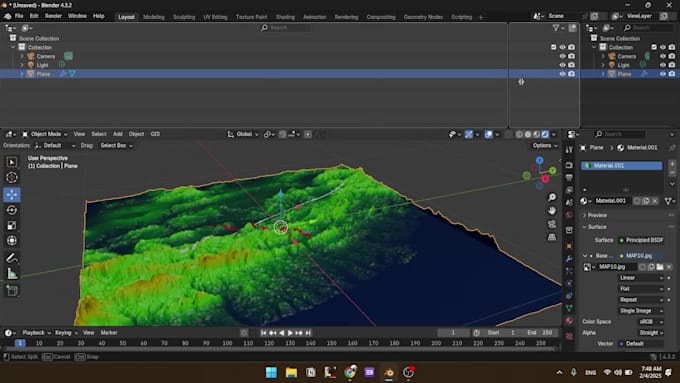Switch perspective/orthographic grid icon in viewport

click(x=552, y=237)
